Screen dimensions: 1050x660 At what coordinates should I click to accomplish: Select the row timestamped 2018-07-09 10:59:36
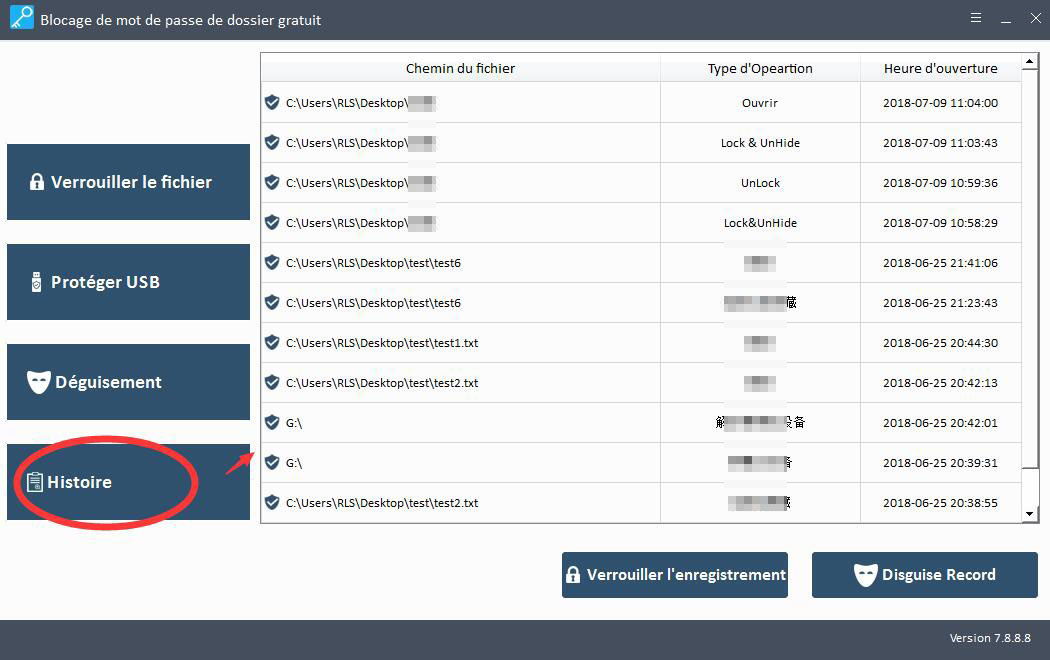[x=640, y=183]
